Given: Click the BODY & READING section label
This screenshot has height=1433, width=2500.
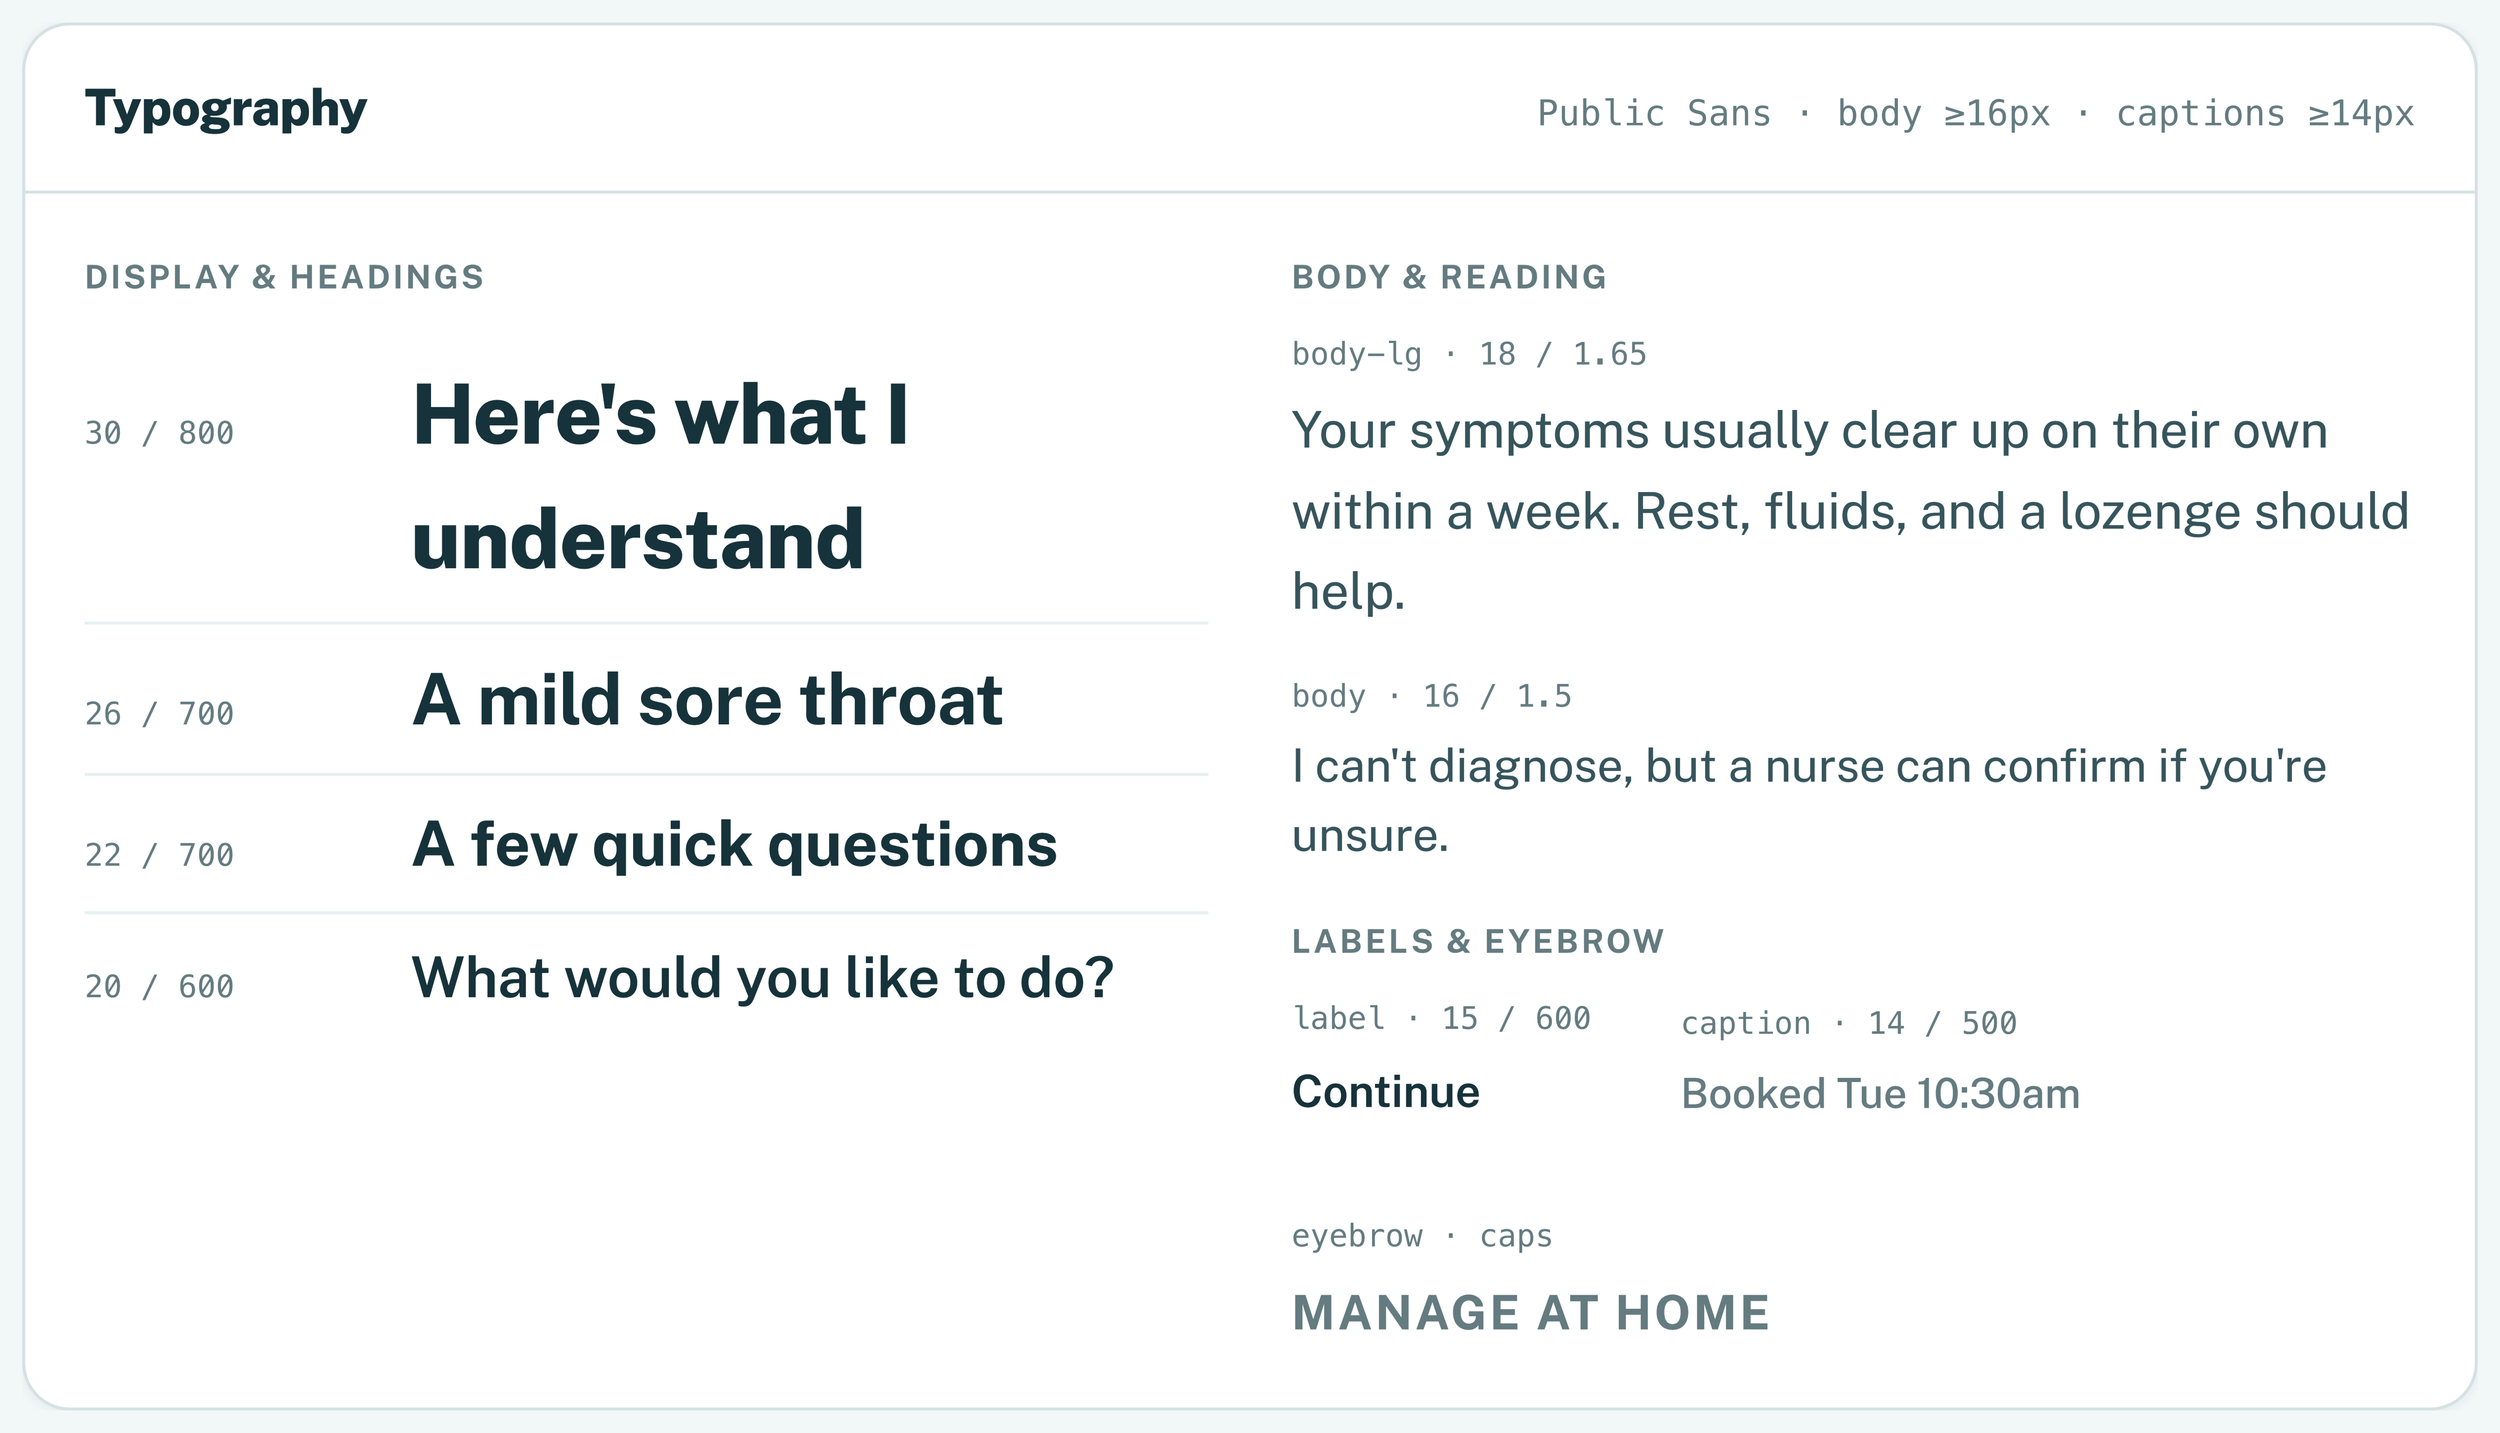Looking at the screenshot, I should (x=1449, y=277).
